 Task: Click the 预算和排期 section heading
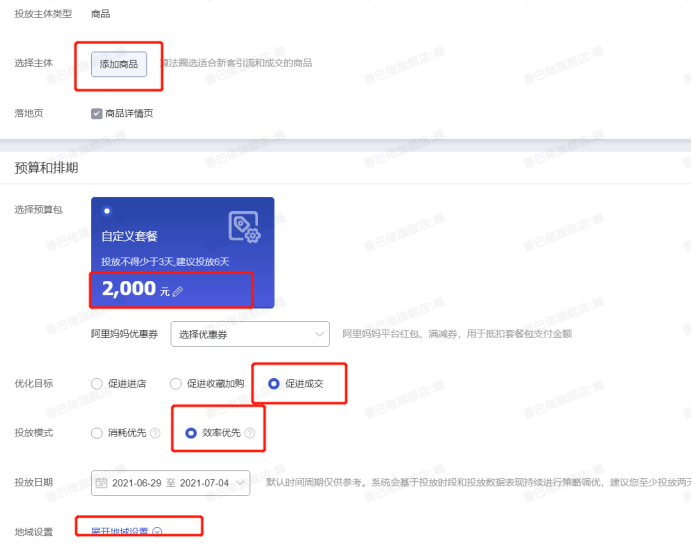[x=46, y=168]
